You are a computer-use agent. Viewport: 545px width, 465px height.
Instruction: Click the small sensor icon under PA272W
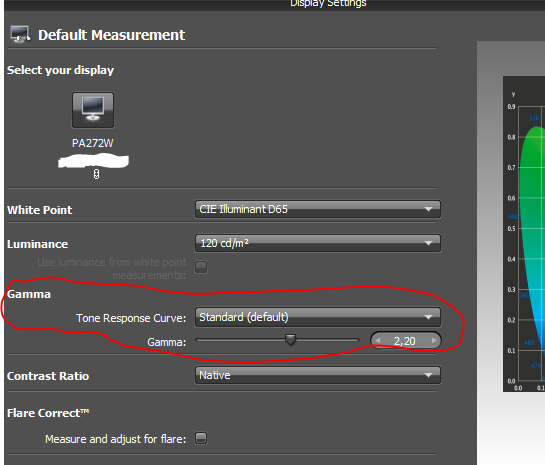pyautogui.click(x=96, y=174)
